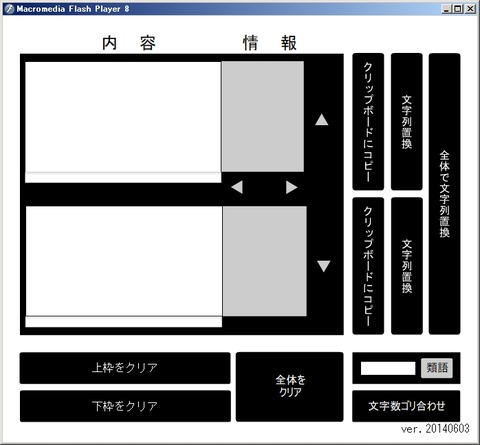Image resolution: width=480 pixels, height=445 pixels.
Task: Click the thin field under the lower text area
Action: (x=124, y=322)
